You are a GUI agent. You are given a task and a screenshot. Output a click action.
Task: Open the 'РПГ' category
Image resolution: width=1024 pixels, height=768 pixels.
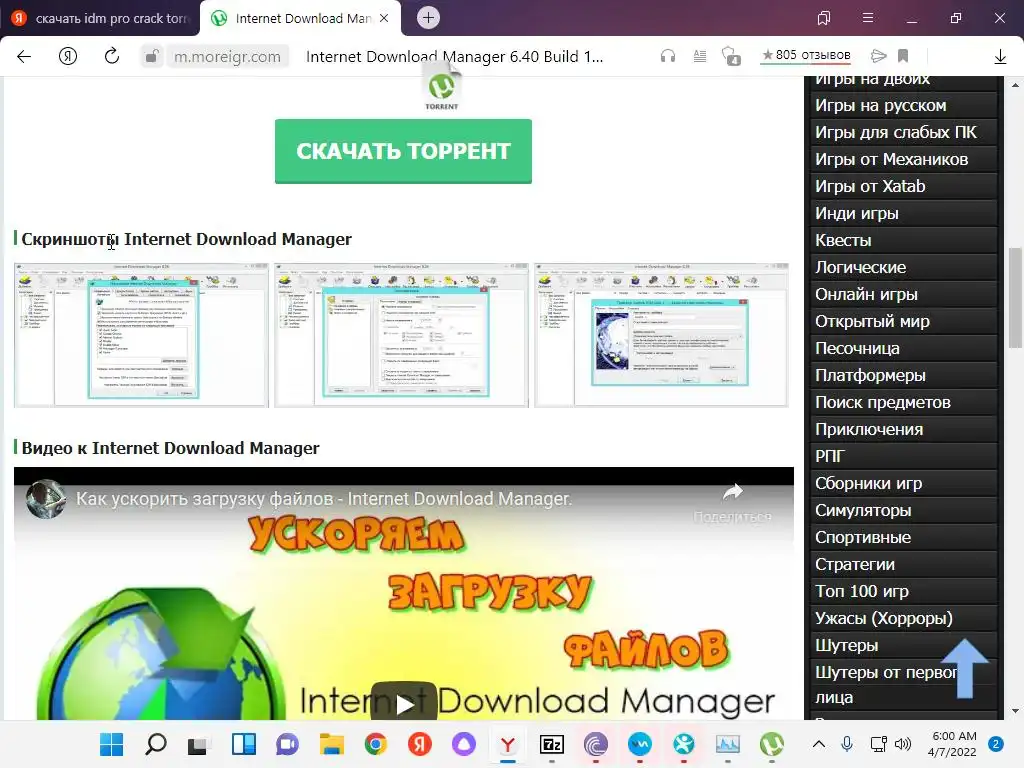point(903,456)
